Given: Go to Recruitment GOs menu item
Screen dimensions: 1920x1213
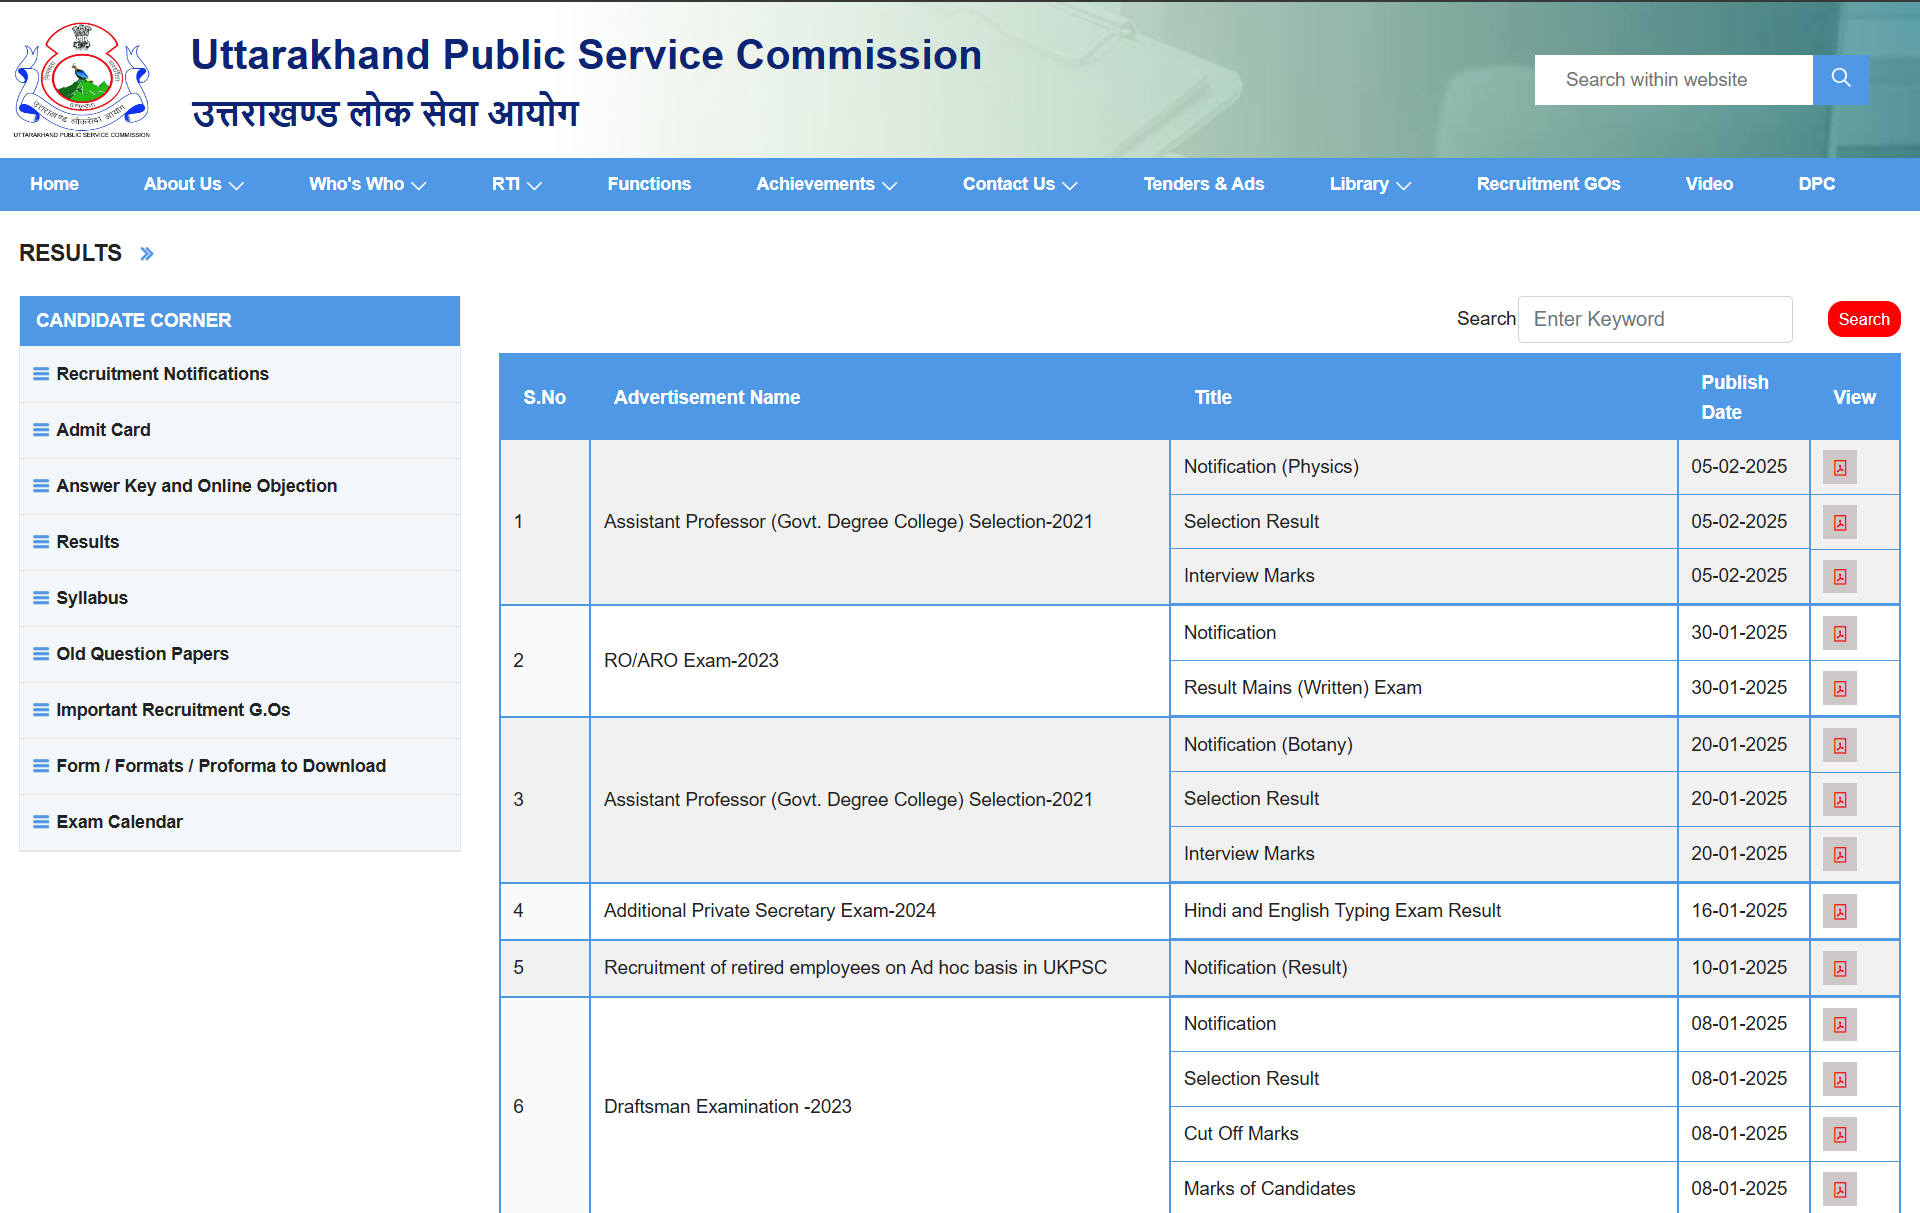Looking at the screenshot, I should point(1548,184).
